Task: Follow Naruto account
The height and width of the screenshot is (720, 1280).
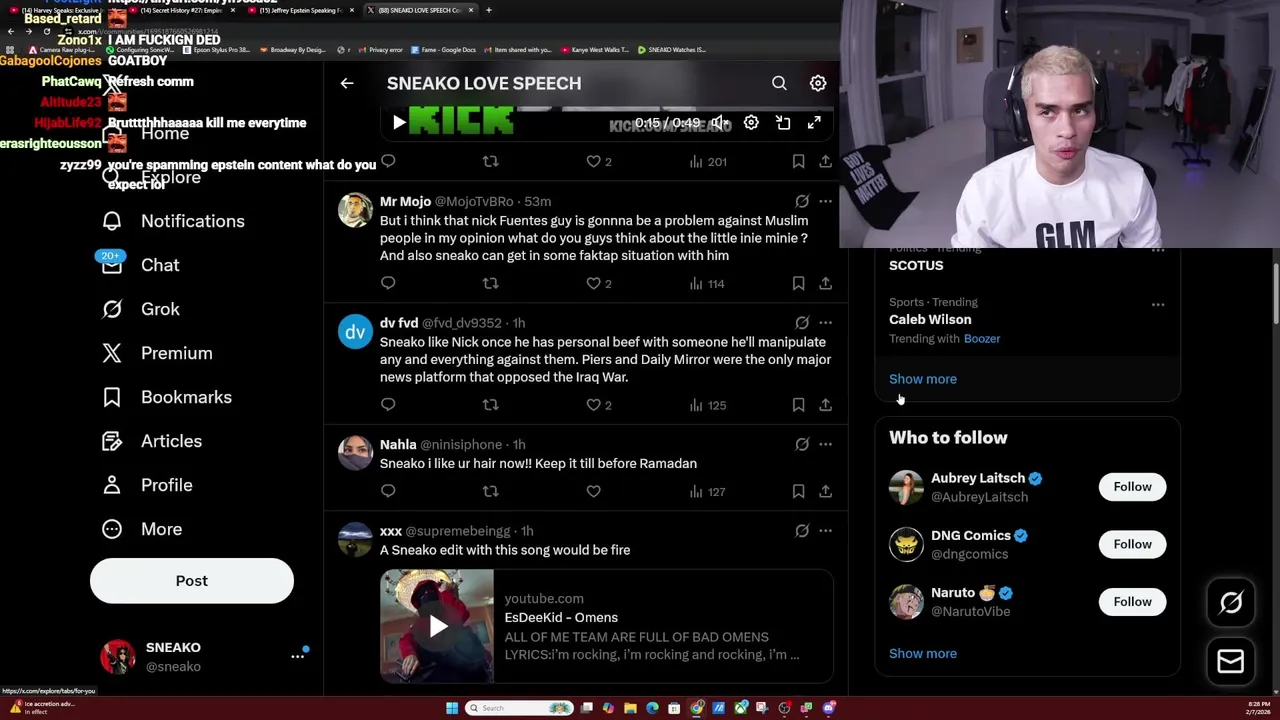Action: pos(1132,602)
